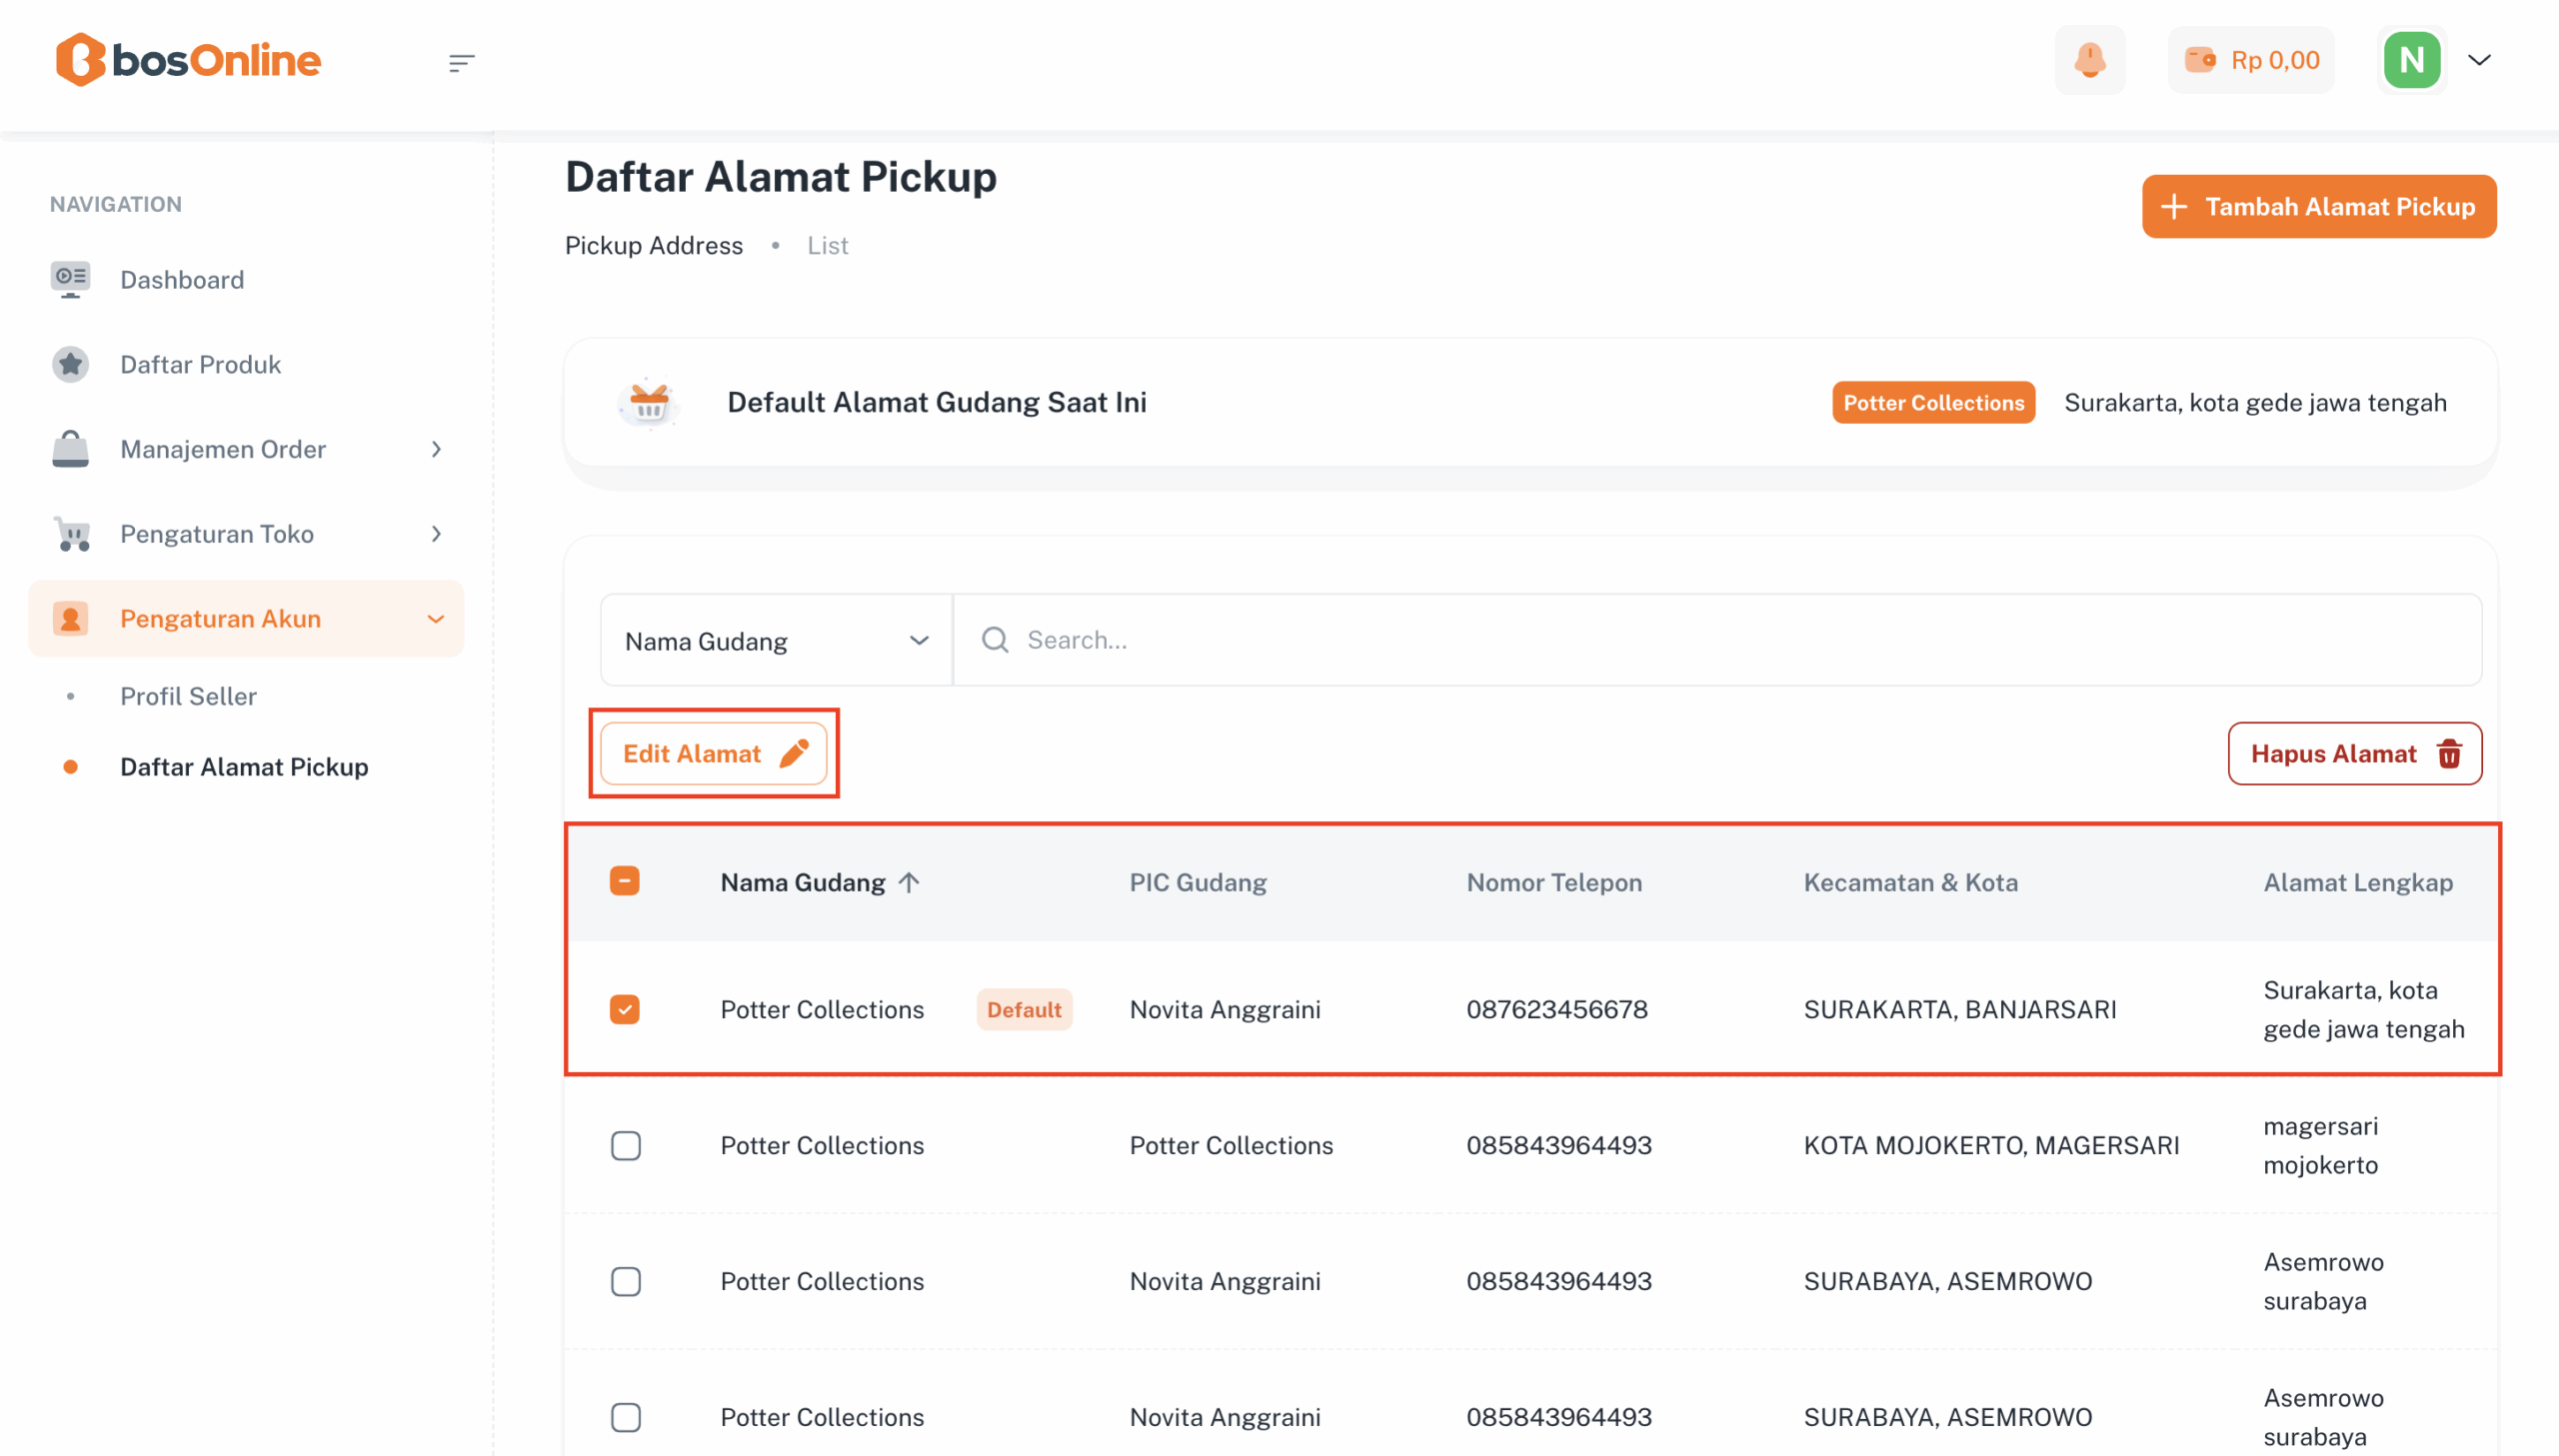This screenshot has height=1456, width=2559.
Task: Click the sort arrow beside Nama Gudang header
Action: pyautogui.click(x=908, y=882)
